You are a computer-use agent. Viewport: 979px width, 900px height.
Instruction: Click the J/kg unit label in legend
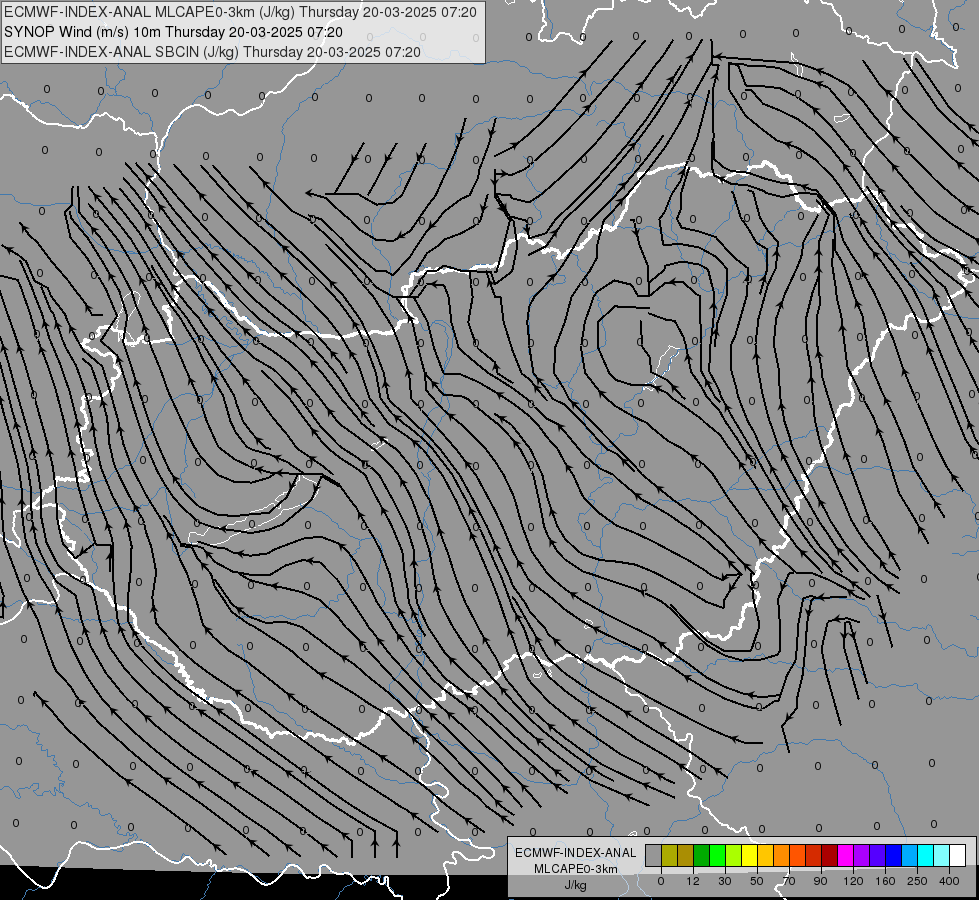(x=576, y=885)
